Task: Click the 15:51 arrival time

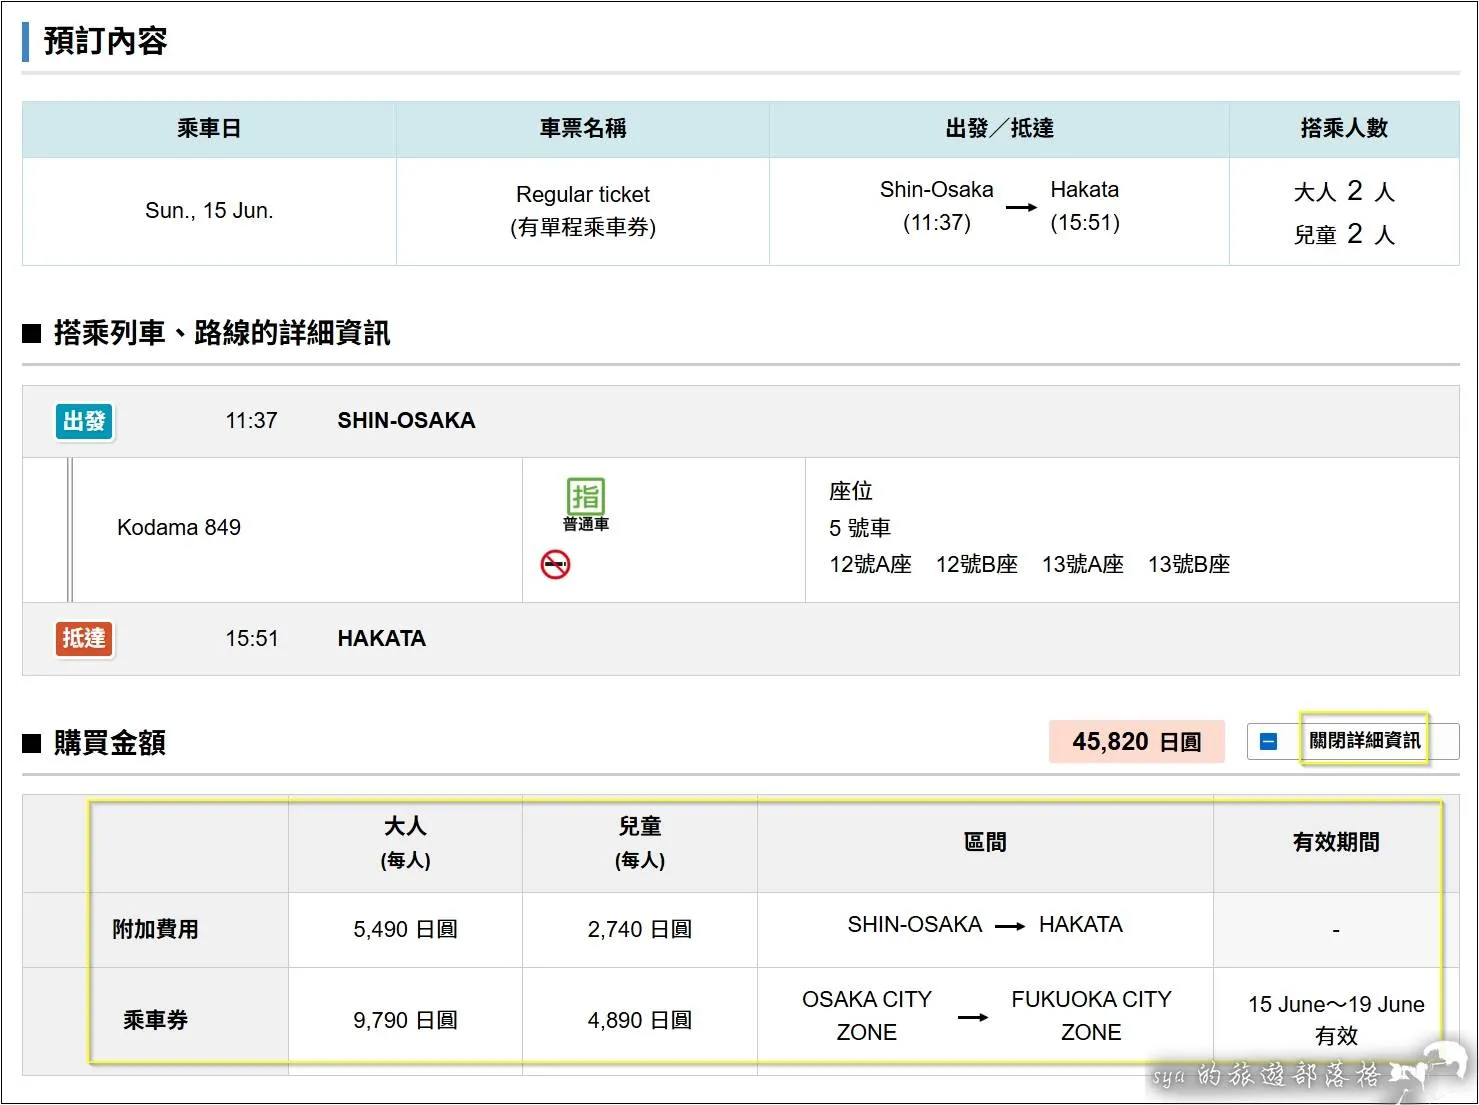Action: 252,639
